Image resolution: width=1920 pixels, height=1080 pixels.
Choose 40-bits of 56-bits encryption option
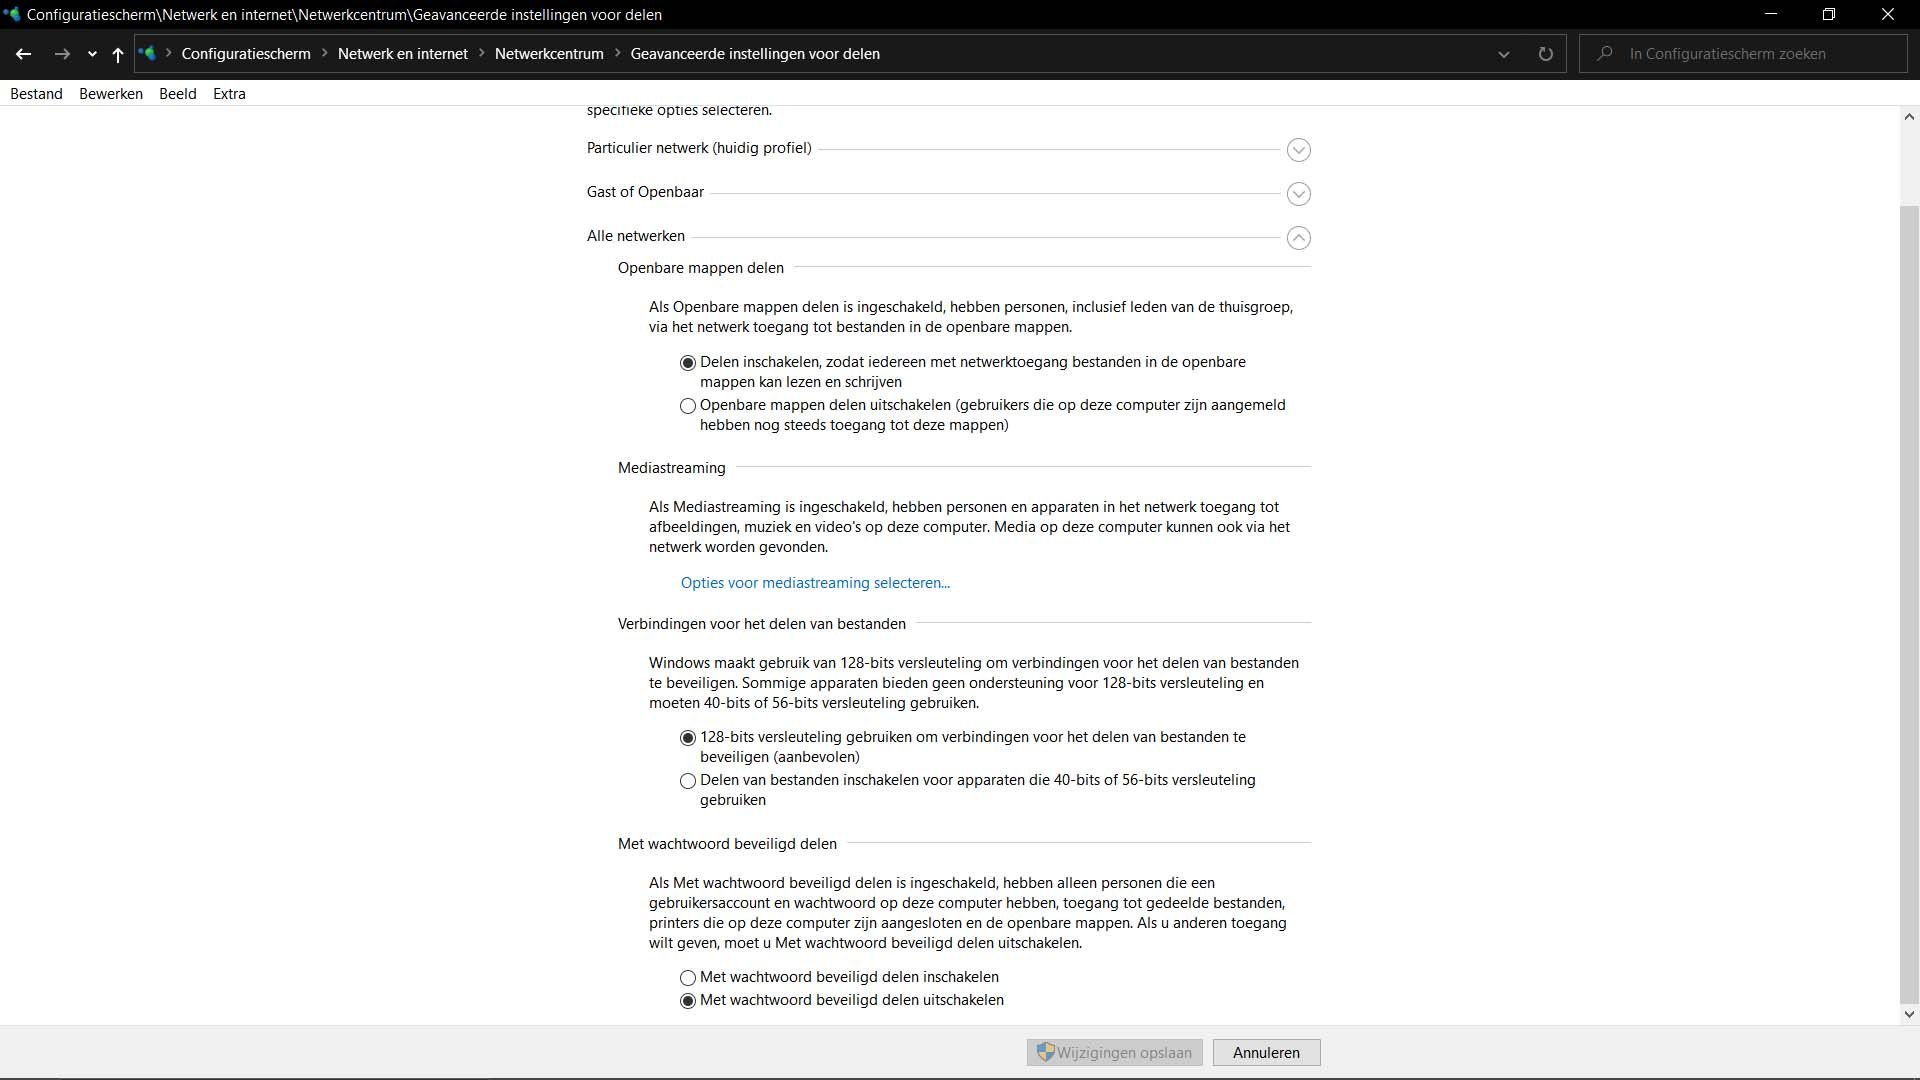click(x=688, y=781)
